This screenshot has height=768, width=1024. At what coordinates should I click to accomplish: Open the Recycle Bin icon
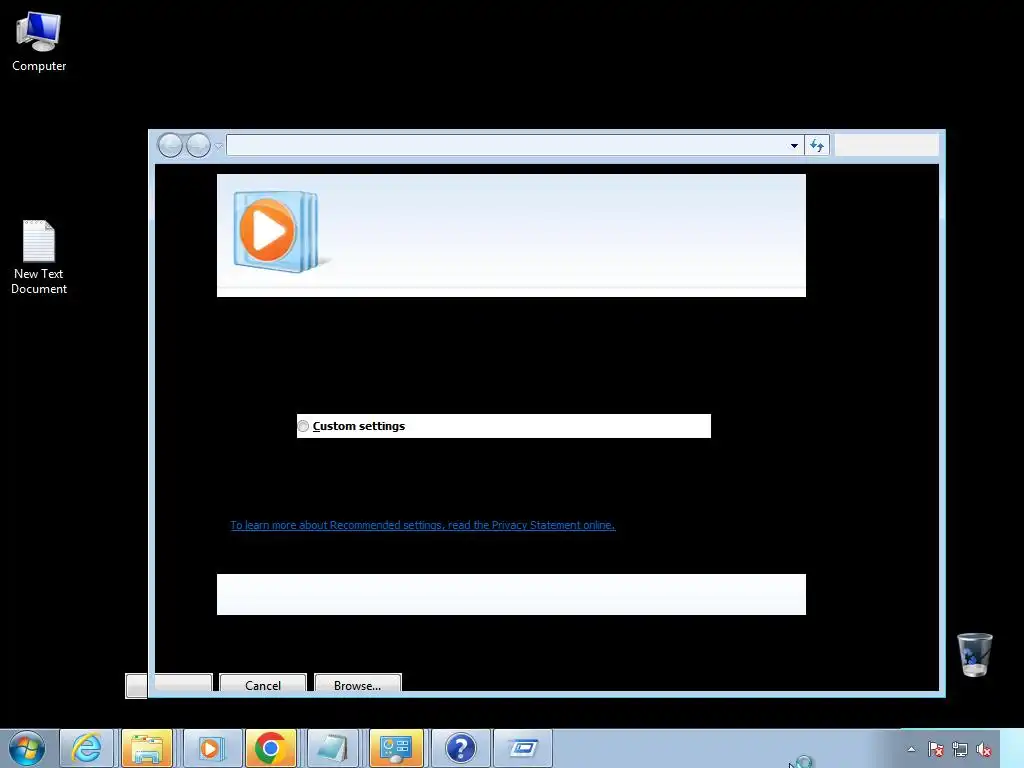(974, 654)
